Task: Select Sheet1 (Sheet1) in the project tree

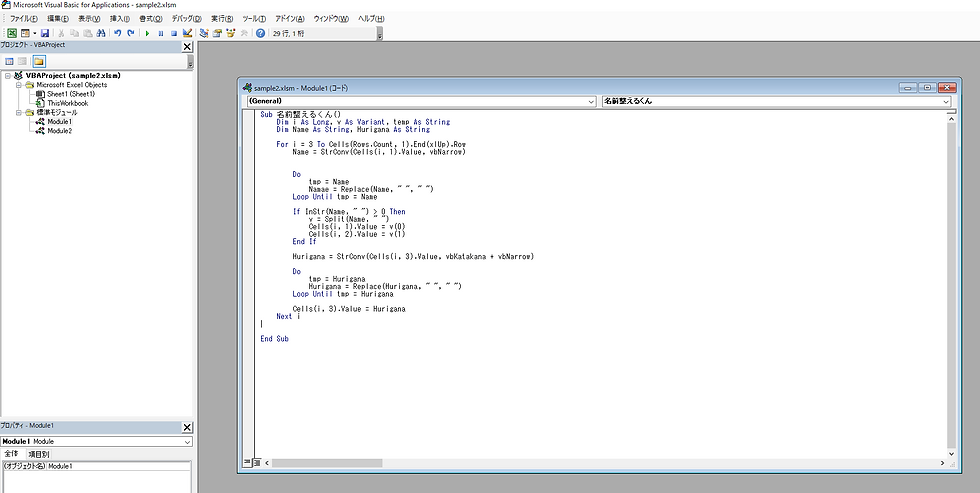Action: (x=71, y=94)
